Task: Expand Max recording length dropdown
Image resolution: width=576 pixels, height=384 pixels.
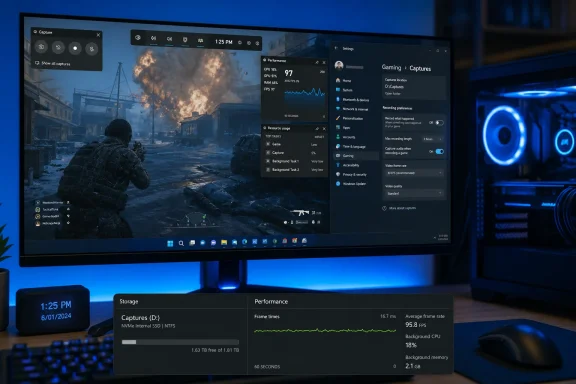Action: [432, 139]
